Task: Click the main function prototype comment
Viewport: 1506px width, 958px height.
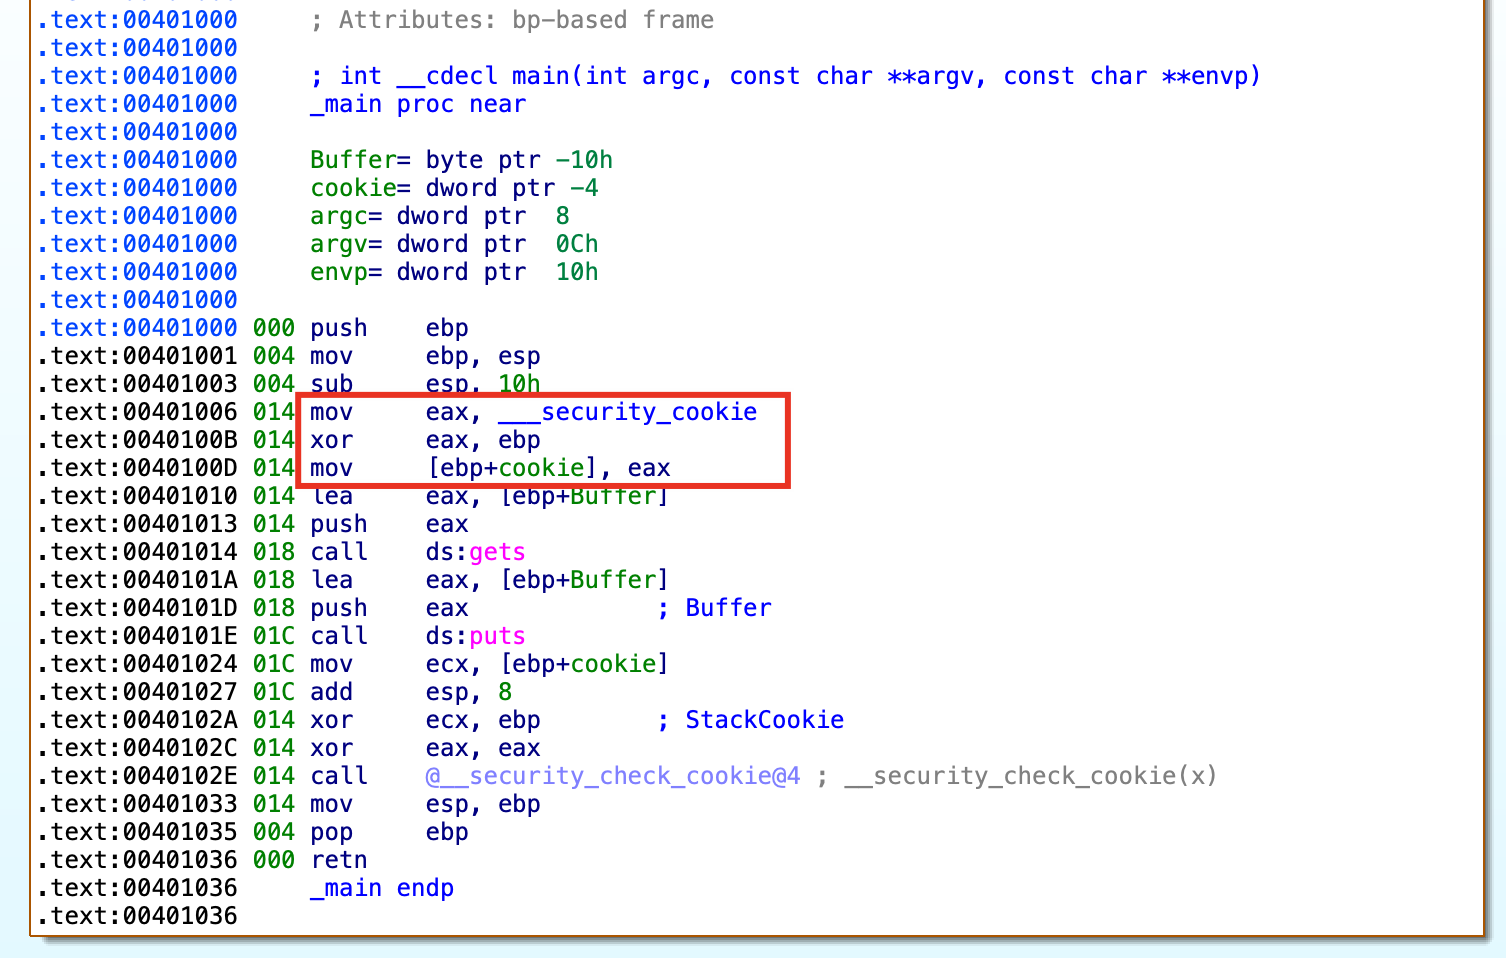Action: click(x=785, y=76)
